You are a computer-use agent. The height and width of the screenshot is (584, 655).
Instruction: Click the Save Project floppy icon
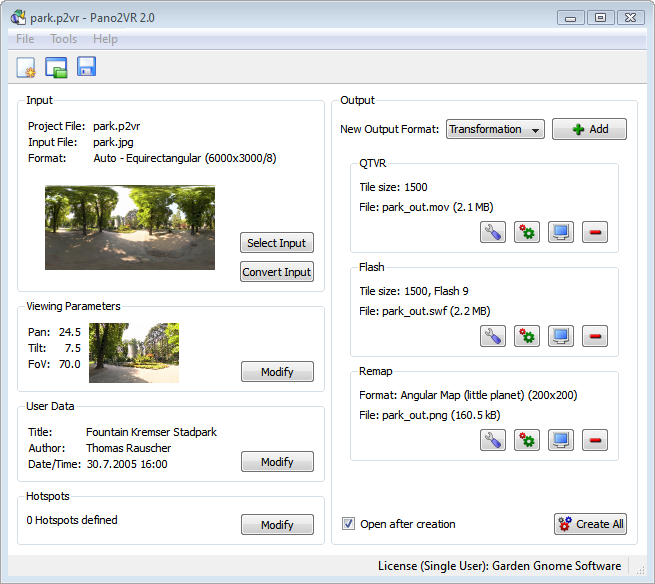(86, 66)
